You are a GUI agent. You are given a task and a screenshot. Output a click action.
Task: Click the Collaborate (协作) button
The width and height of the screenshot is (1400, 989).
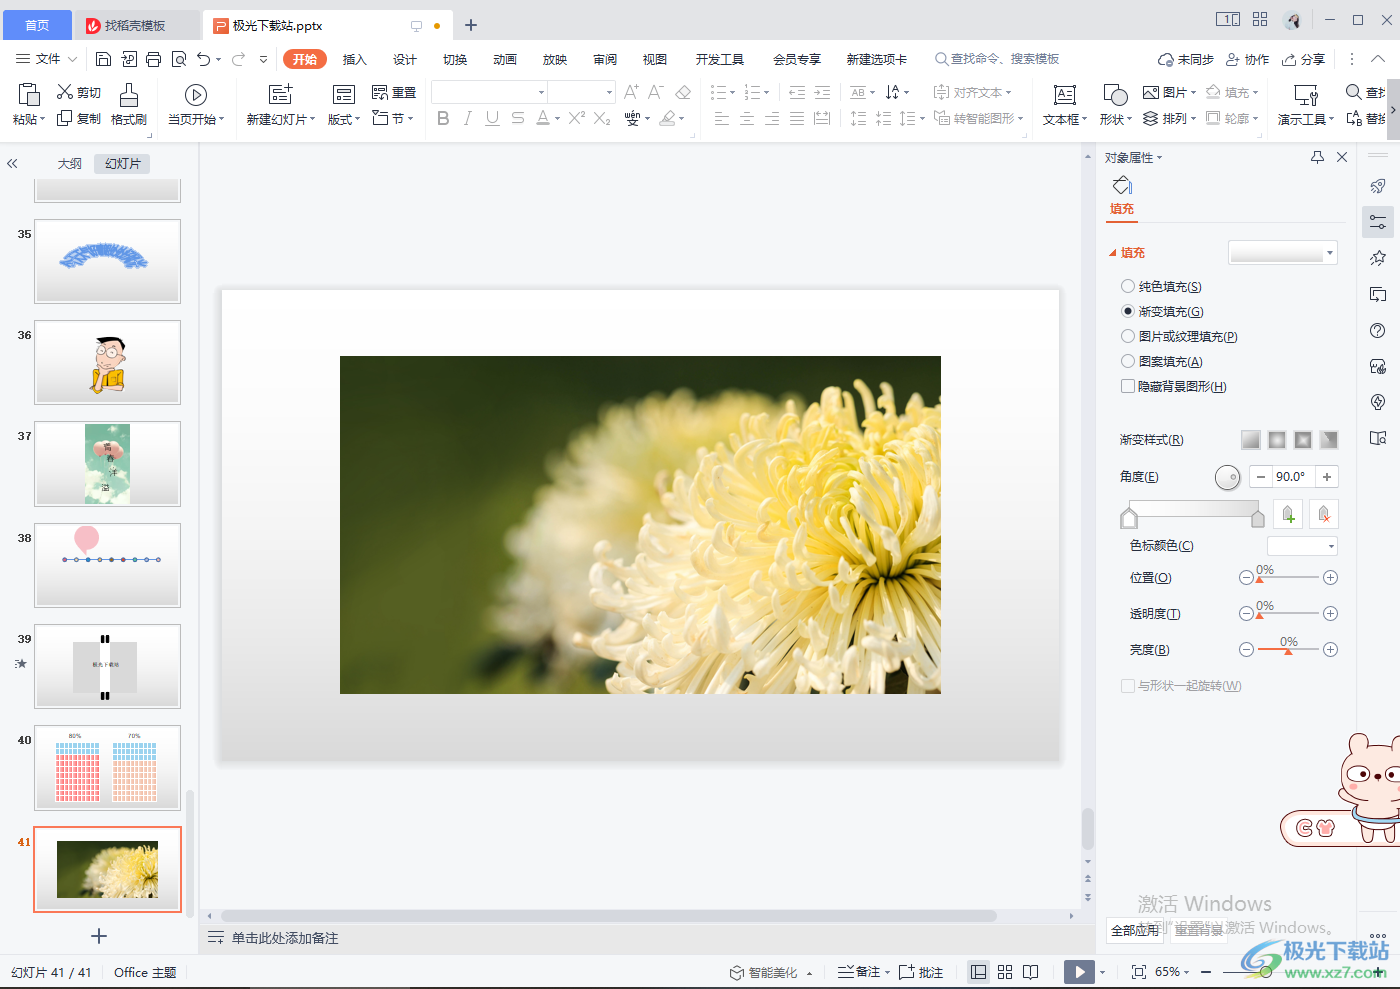click(x=1248, y=59)
